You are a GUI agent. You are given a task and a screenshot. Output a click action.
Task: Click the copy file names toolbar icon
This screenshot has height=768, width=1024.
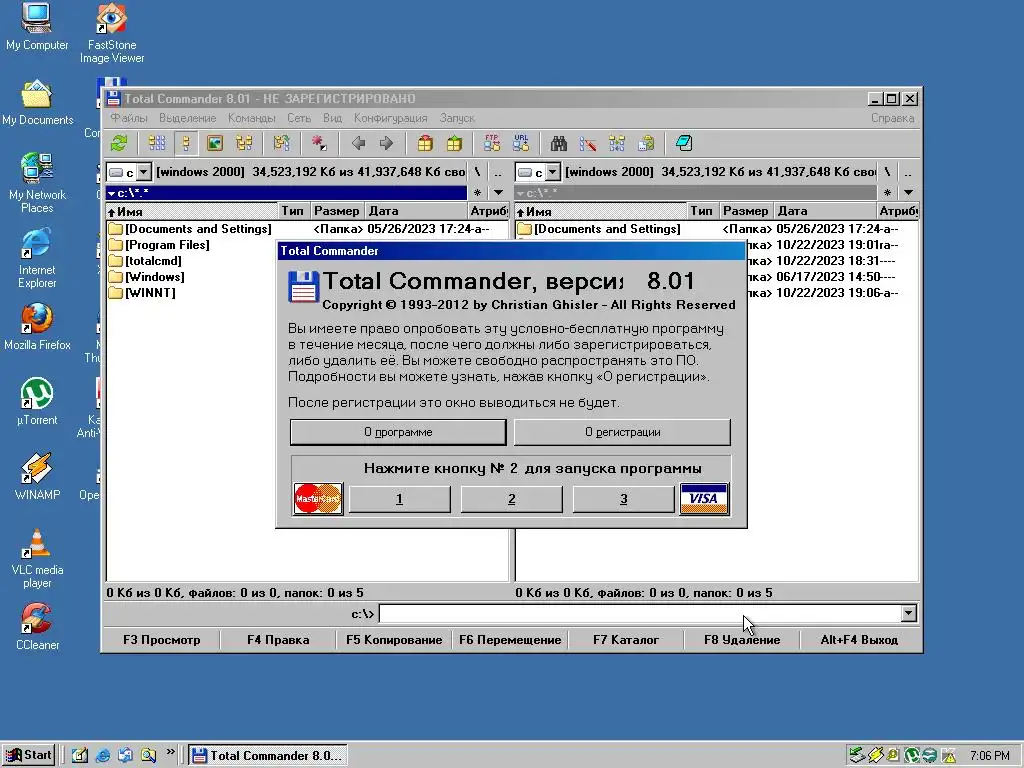(x=646, y=143)
